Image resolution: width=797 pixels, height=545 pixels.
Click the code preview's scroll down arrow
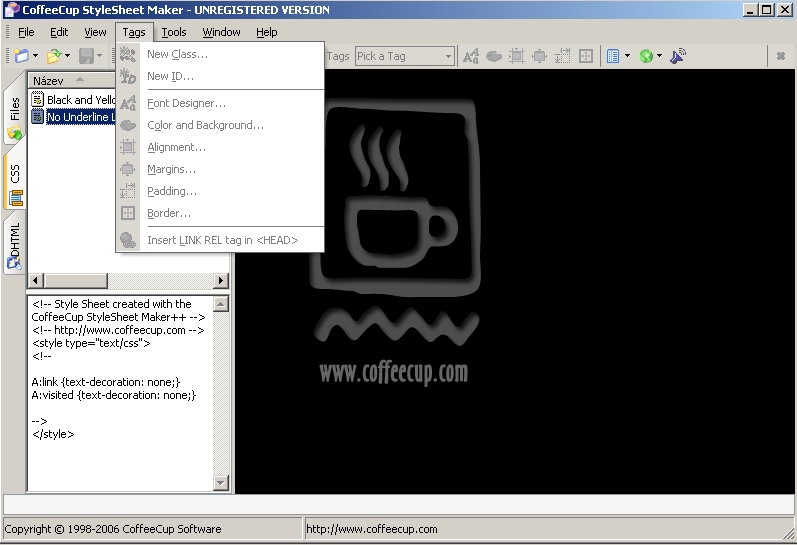tap(221, 483)
